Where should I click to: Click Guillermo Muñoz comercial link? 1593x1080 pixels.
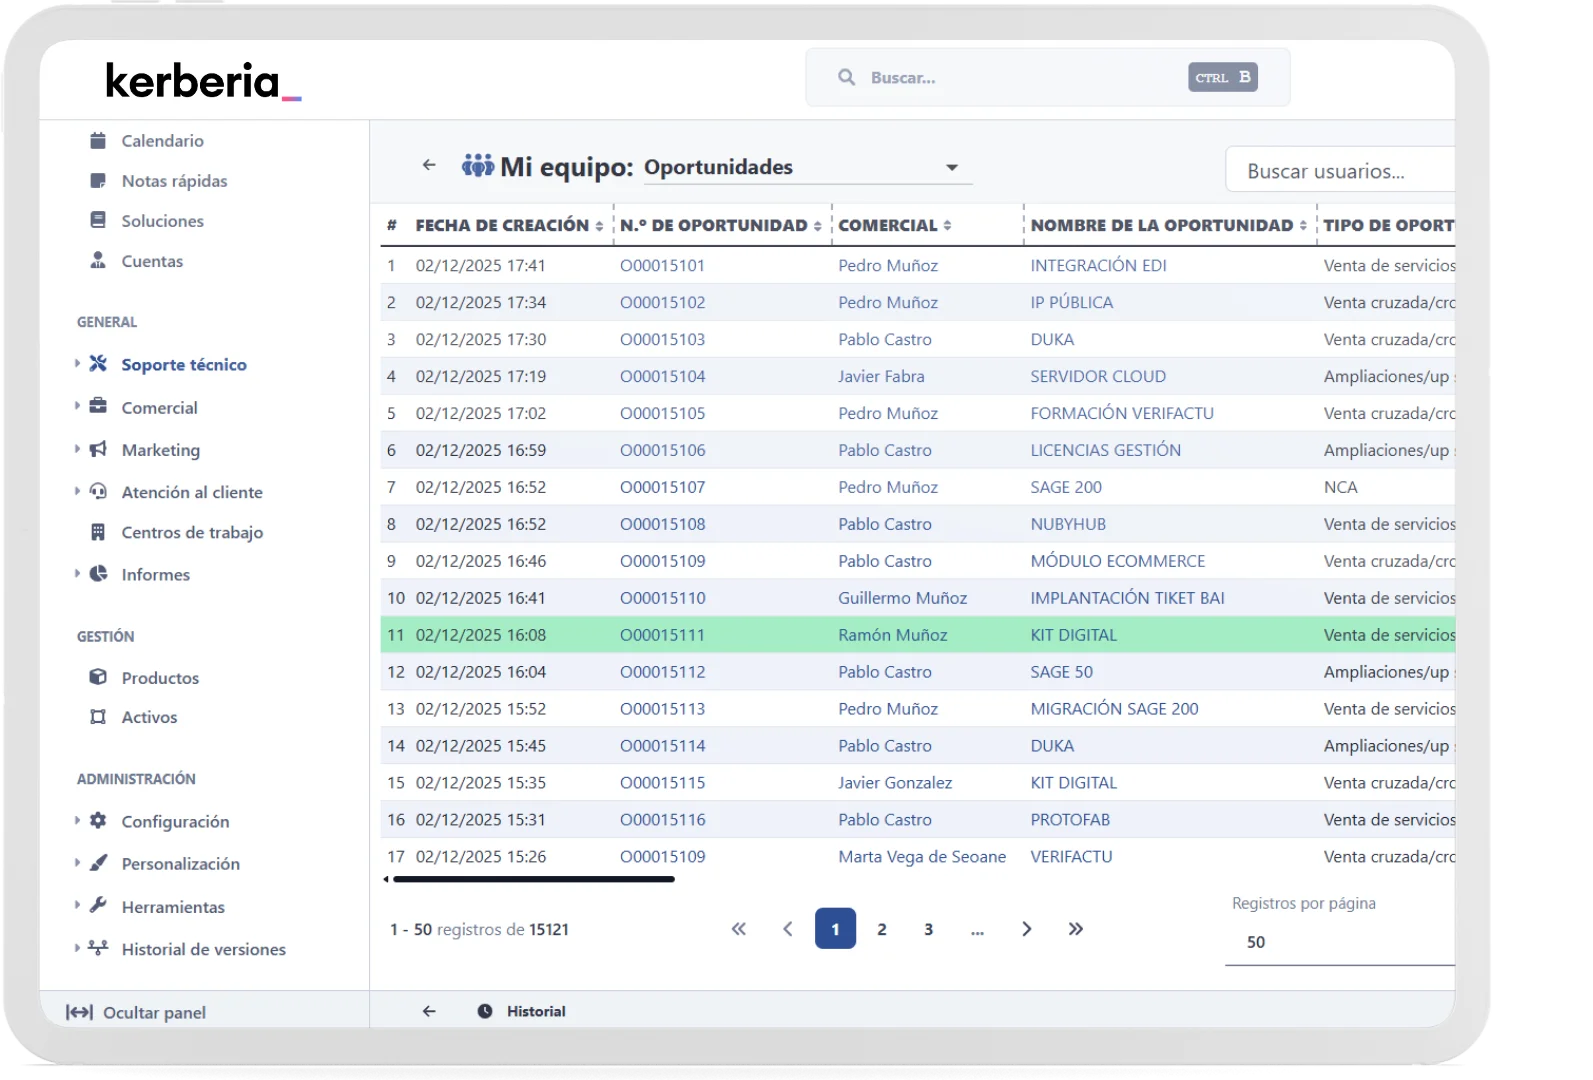pos(902,598)
